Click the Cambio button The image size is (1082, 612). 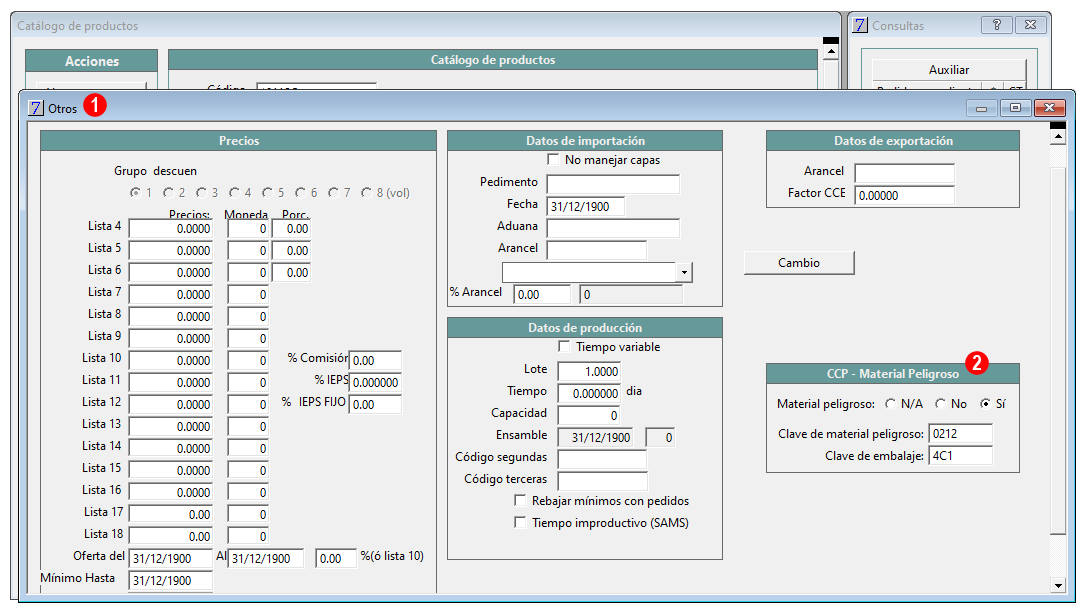point(799,263)
